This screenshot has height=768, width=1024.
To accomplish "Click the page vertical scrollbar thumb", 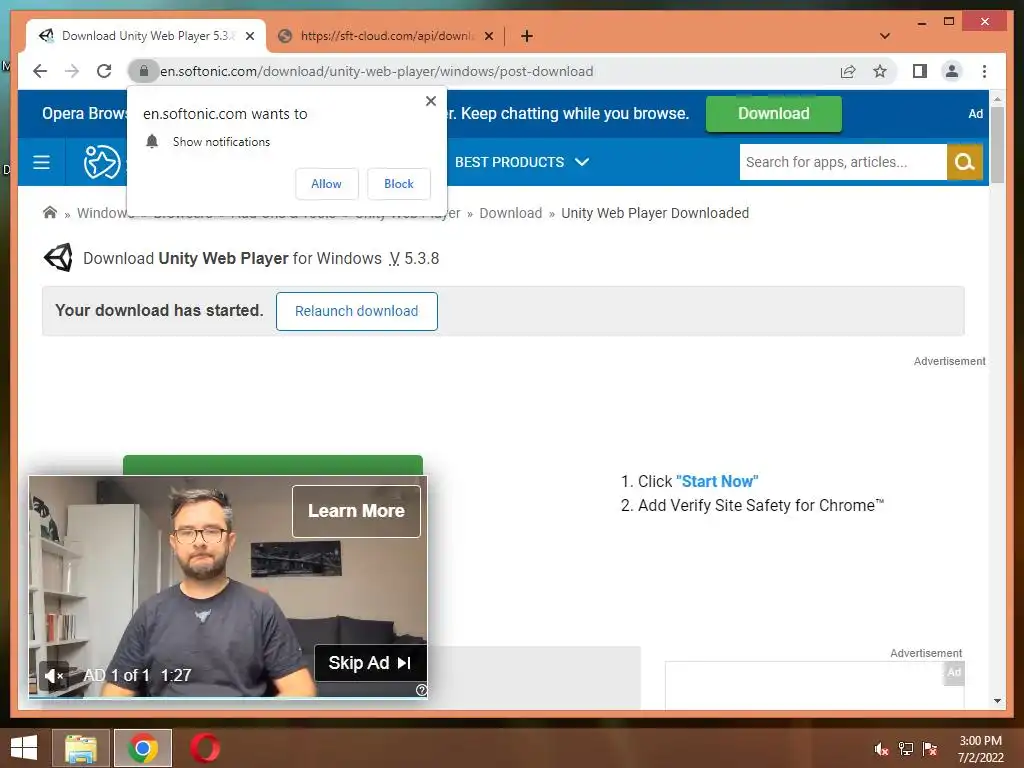I will [x=997, y=144].
